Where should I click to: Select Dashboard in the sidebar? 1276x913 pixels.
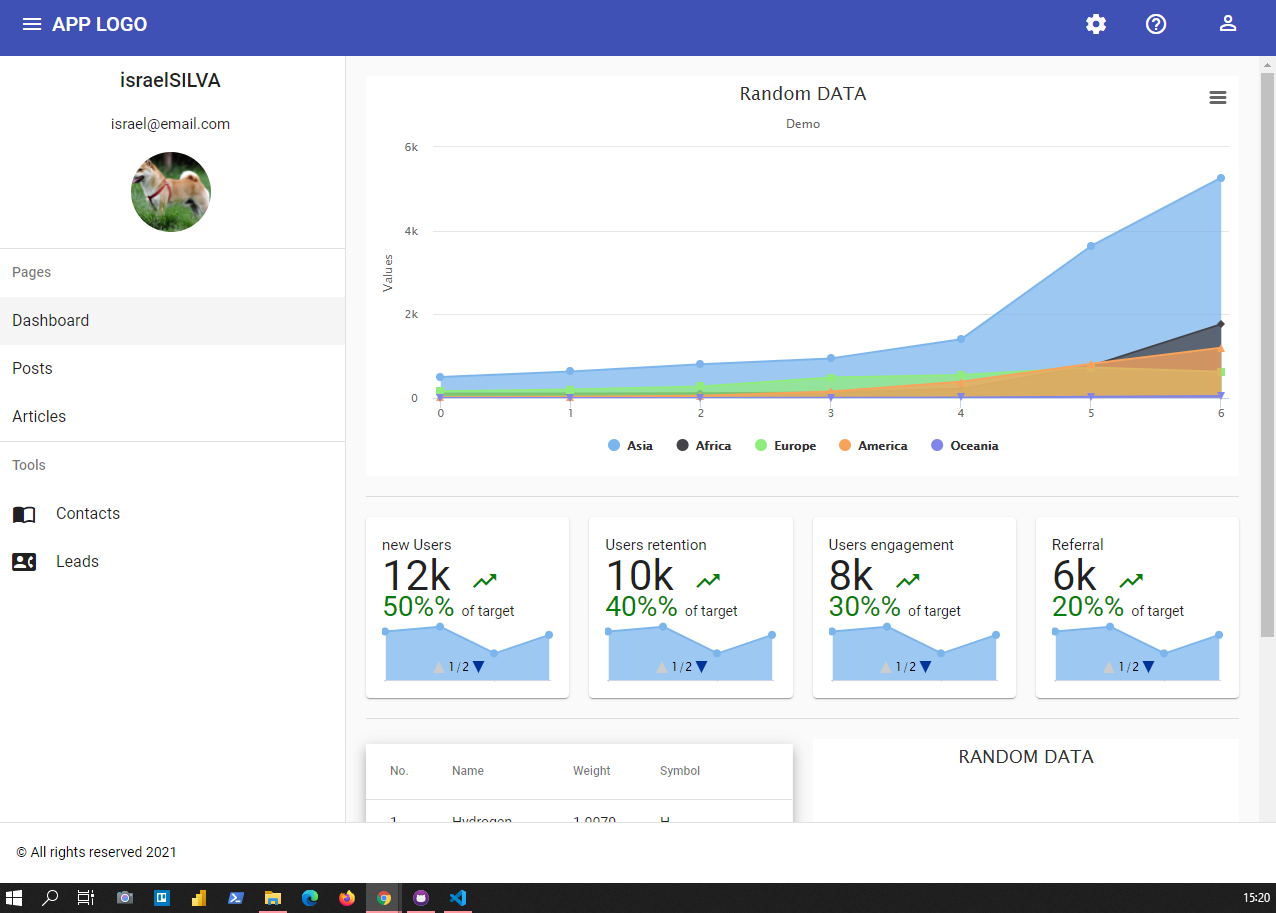click(172, 321)
